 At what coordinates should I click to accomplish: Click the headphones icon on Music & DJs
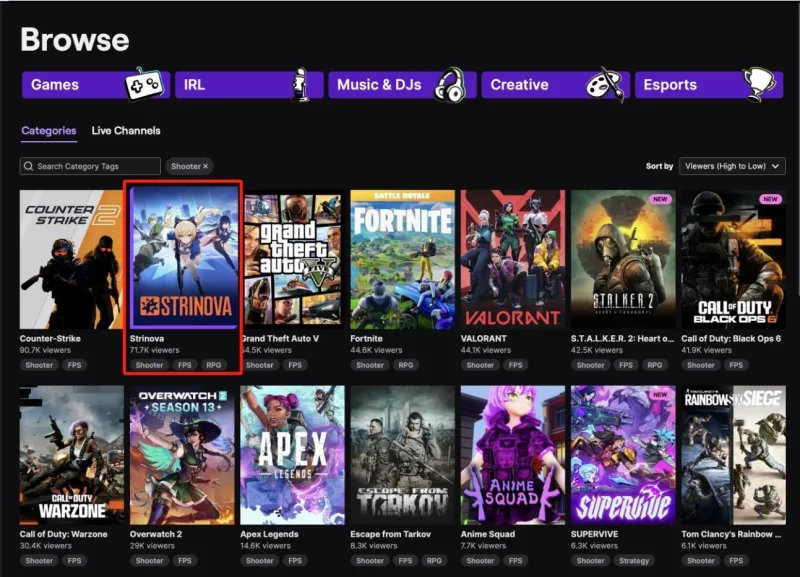point(450,85)
